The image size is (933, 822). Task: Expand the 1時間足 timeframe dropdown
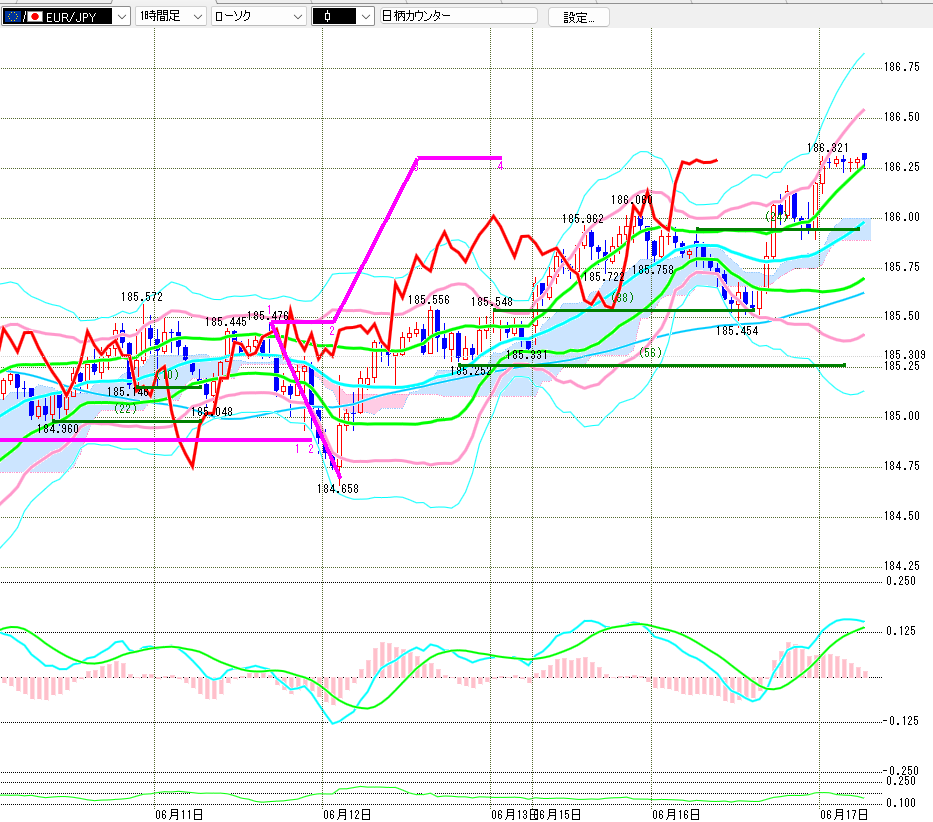[x=199, y=17]
